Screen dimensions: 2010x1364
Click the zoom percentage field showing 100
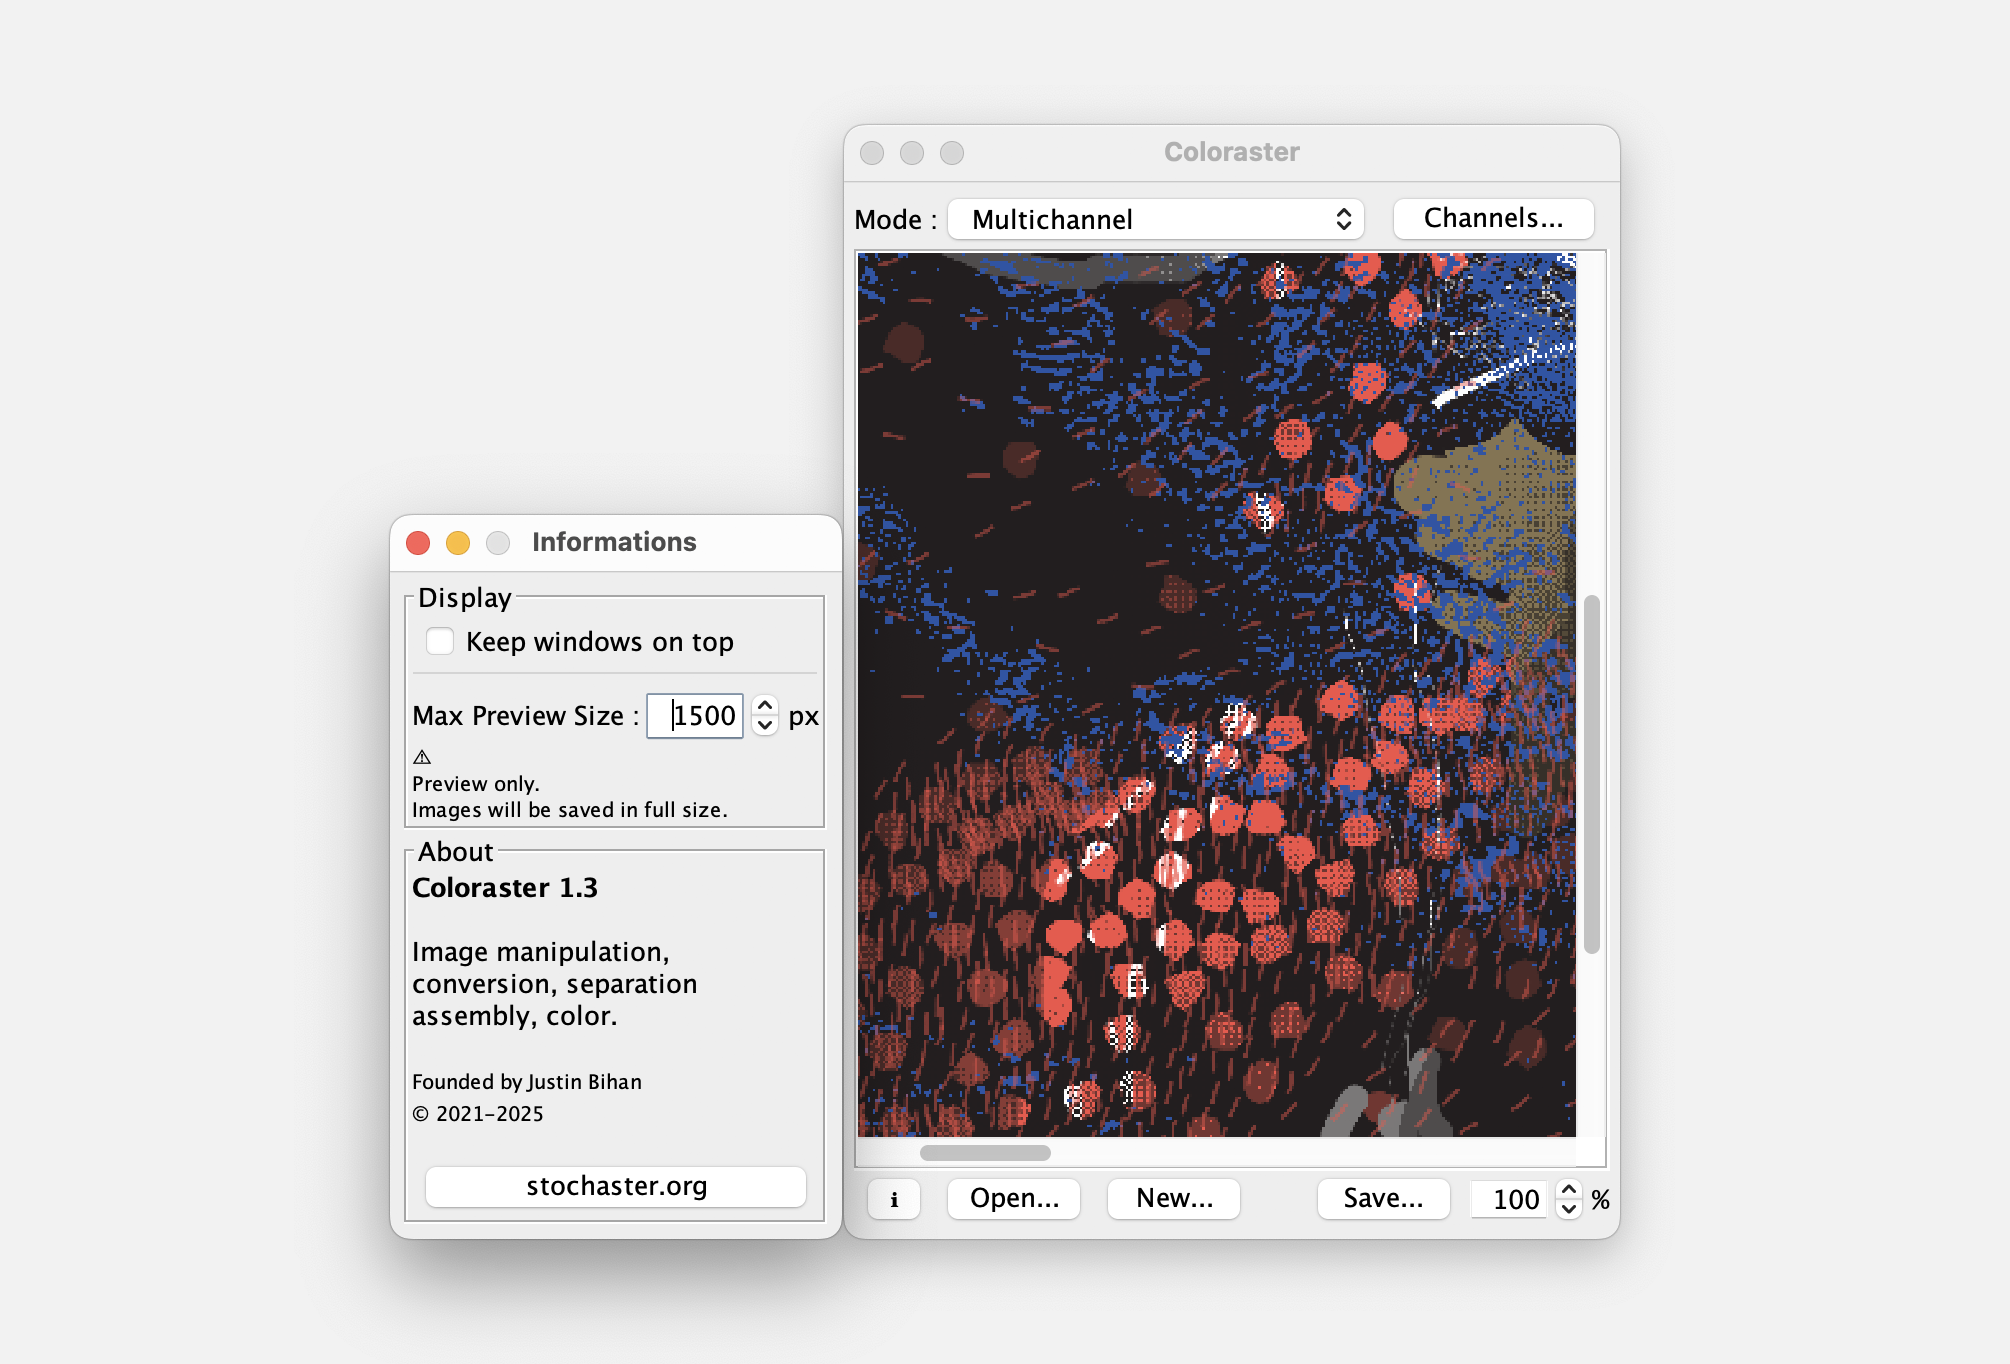[1511, 1199]
